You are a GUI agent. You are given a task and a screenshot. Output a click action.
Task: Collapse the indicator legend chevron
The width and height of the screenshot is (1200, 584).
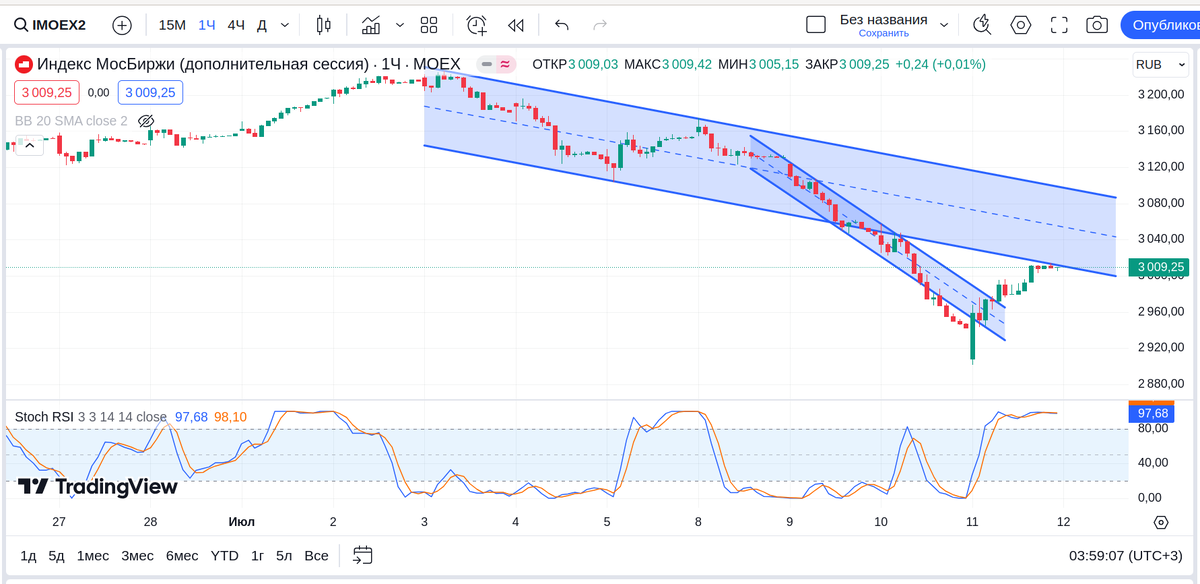pyautogui.click(x=29, y=146)
